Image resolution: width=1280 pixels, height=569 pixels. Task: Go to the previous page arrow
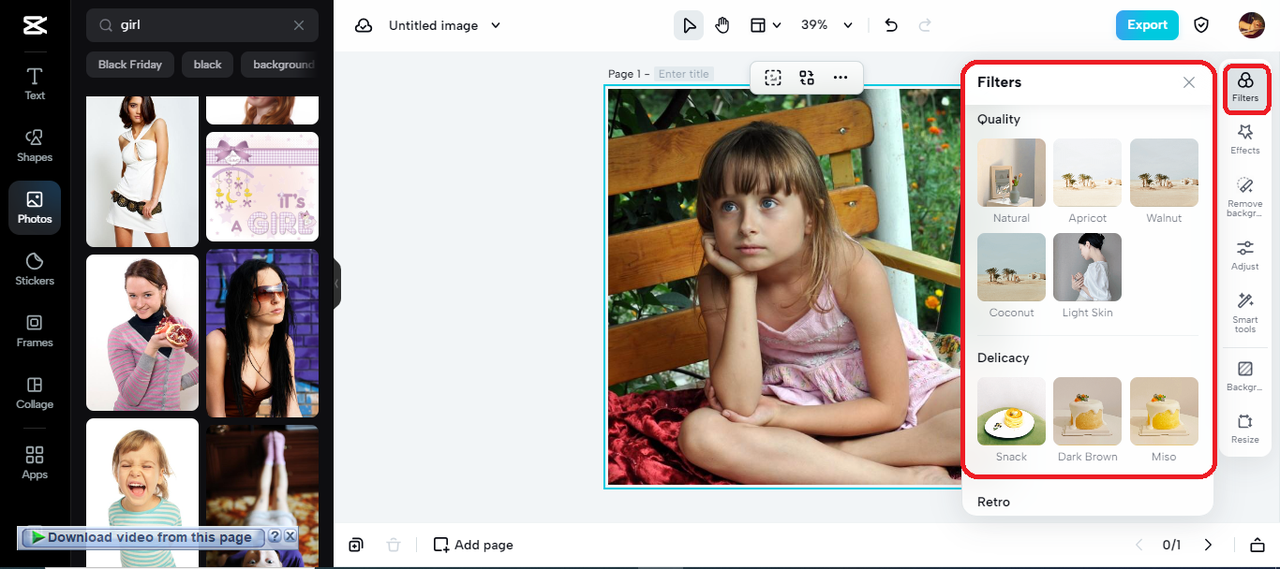click(1138, 545)
